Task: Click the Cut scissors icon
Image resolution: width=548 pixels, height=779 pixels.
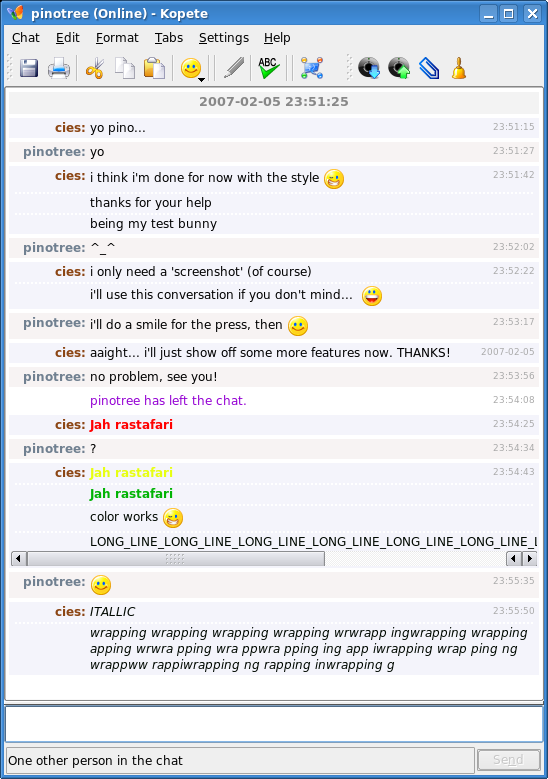Action: pyautogui.click(x=94, y=68)
